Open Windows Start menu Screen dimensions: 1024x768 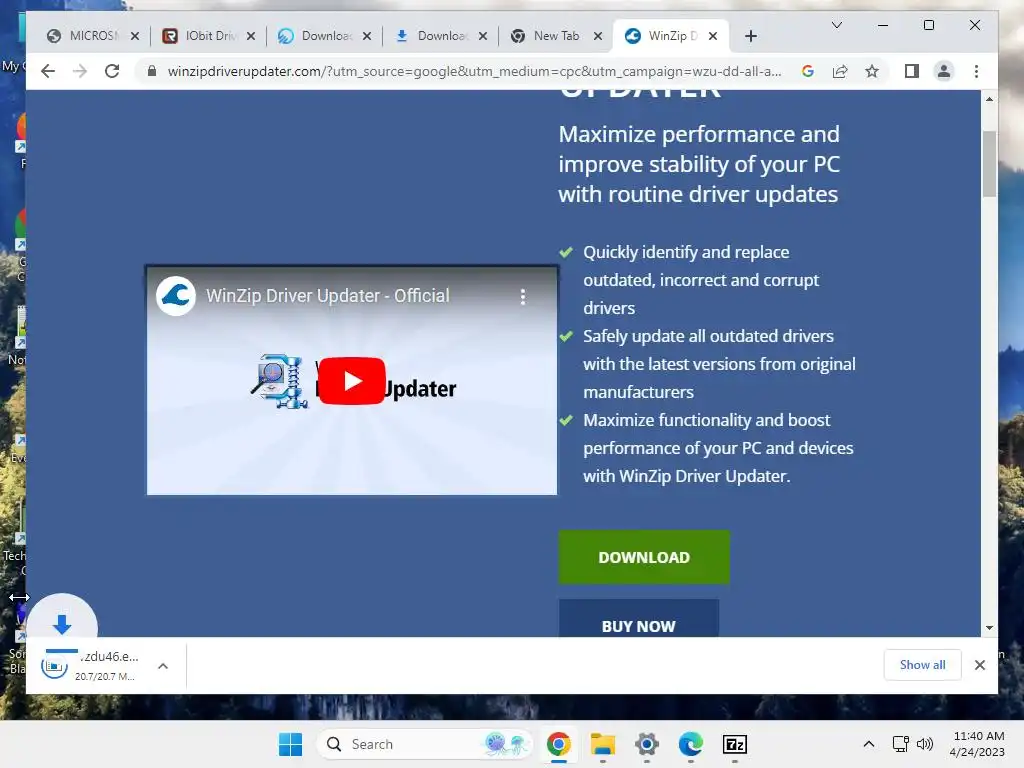tap(290, 744)
